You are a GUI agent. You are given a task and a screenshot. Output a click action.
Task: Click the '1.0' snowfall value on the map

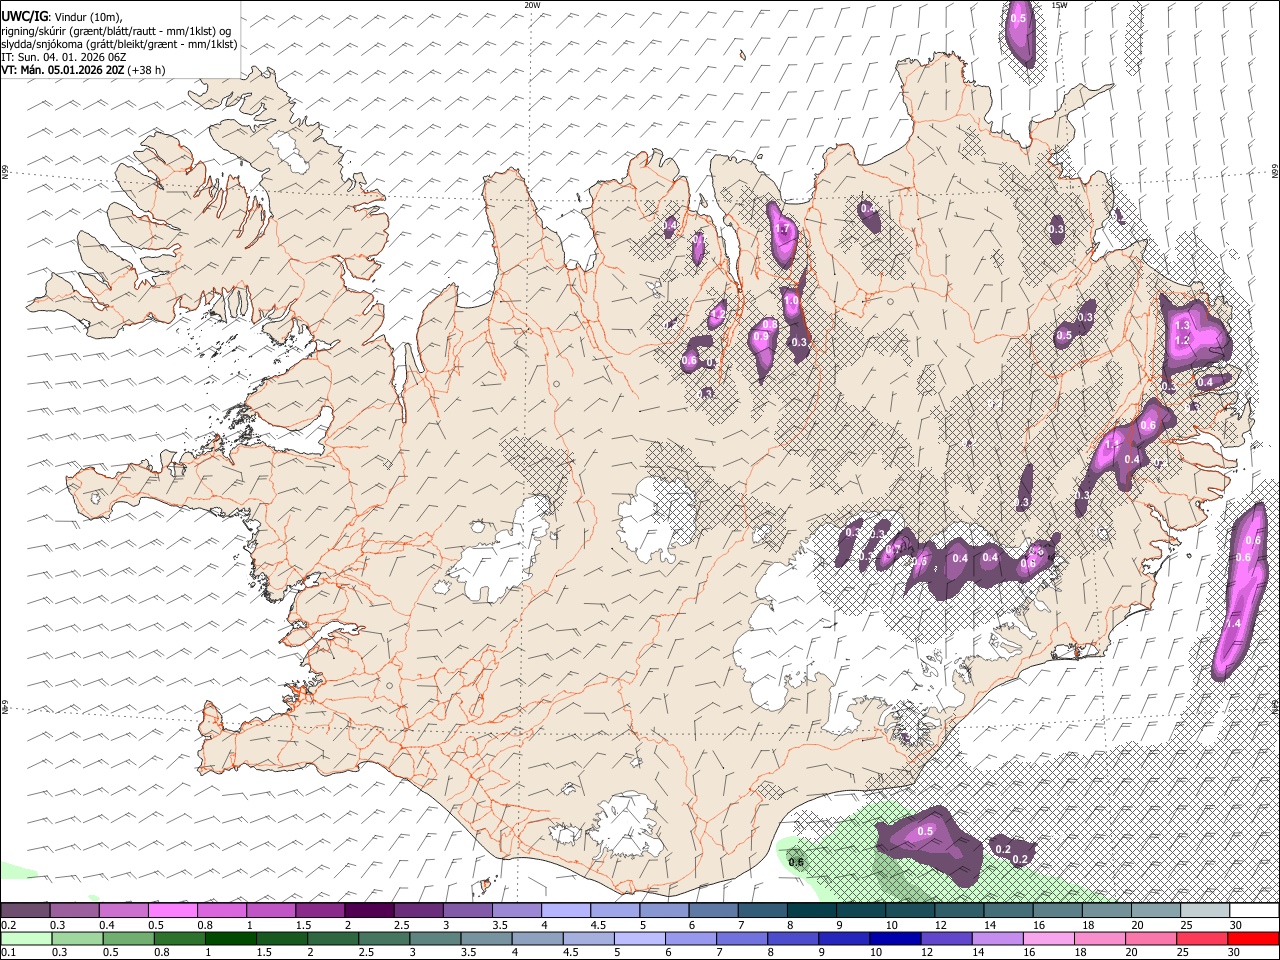pyautogui.click(x=791, y=300)
